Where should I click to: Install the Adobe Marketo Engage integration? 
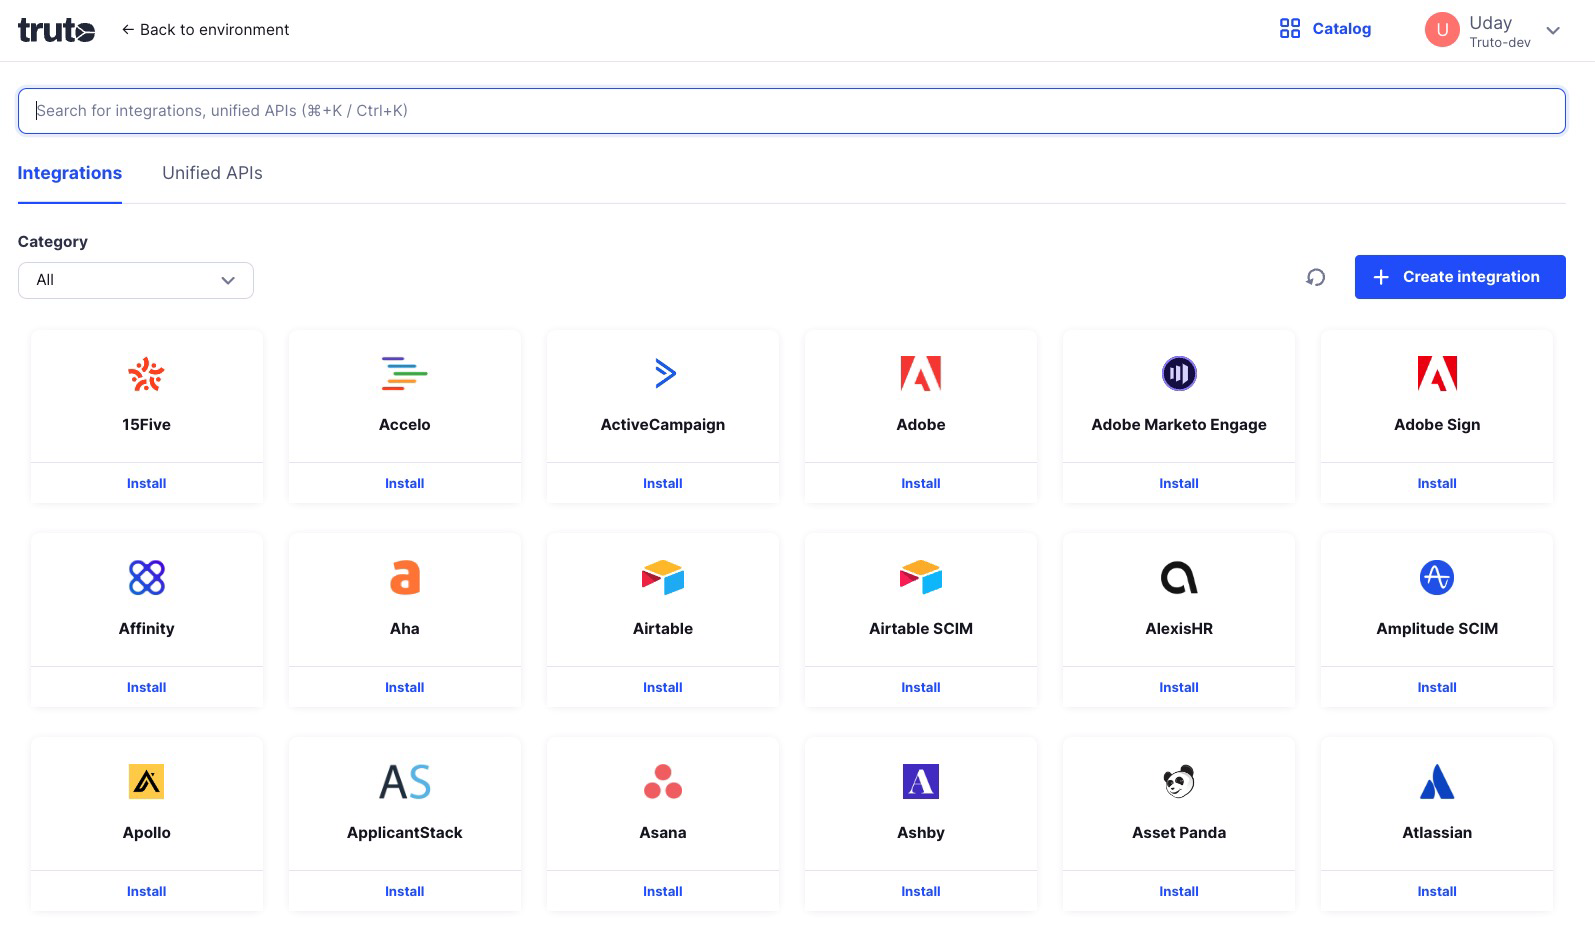(1179, 483)
